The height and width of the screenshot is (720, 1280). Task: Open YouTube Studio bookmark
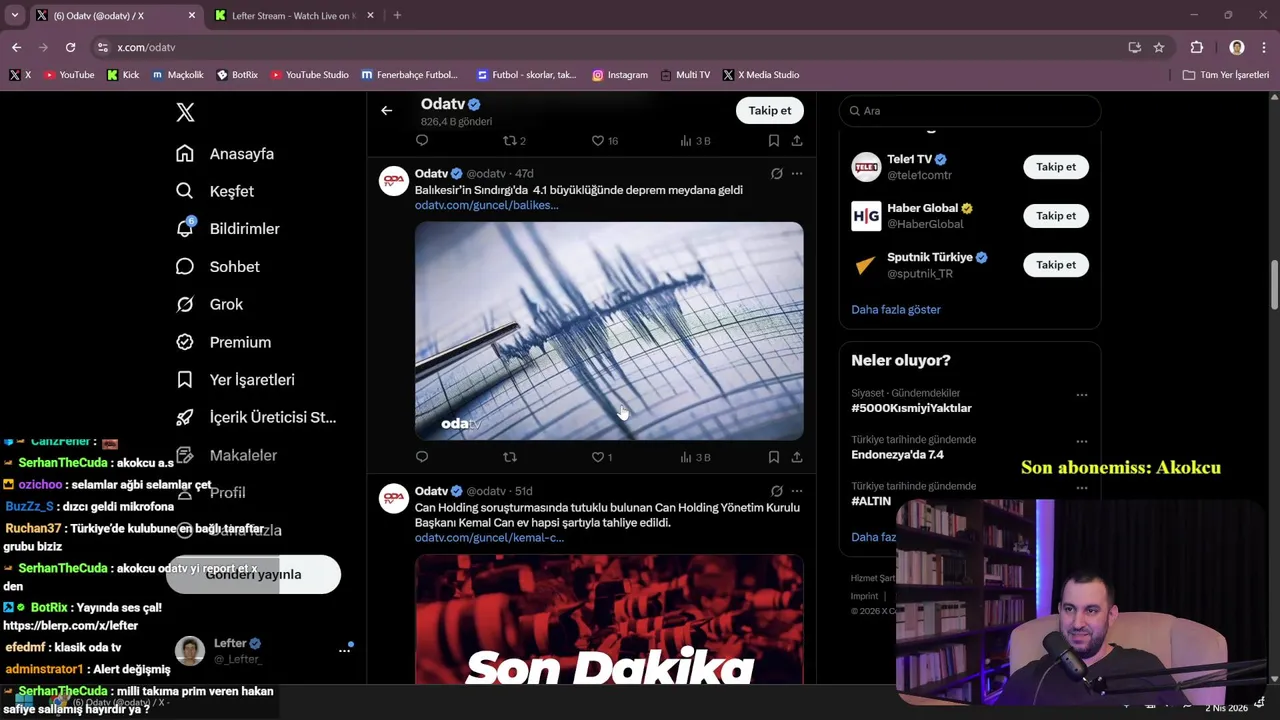[x=309, y=75]
